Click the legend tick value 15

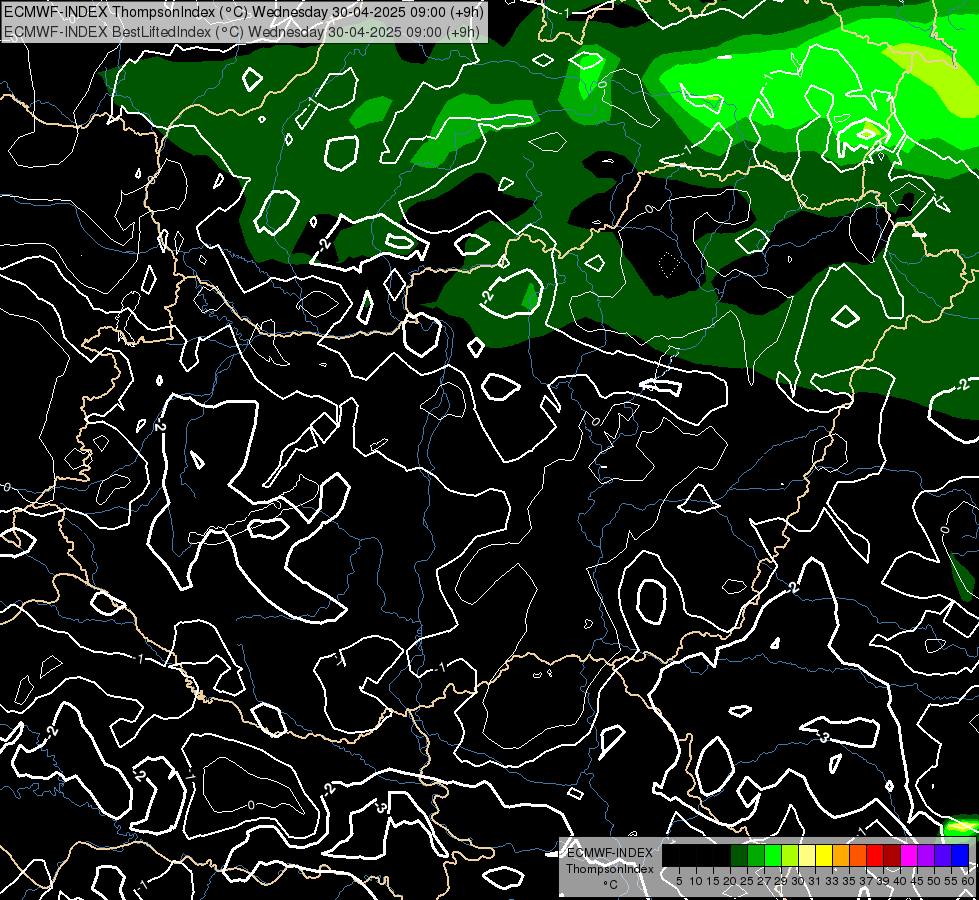click(x=714, y=881)
